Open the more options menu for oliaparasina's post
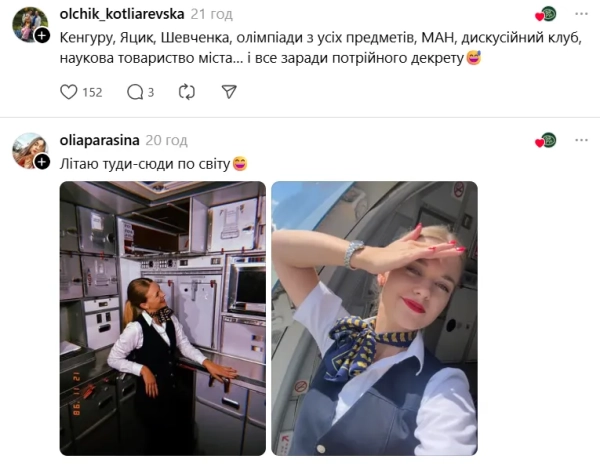 click(x=581, y=140)
